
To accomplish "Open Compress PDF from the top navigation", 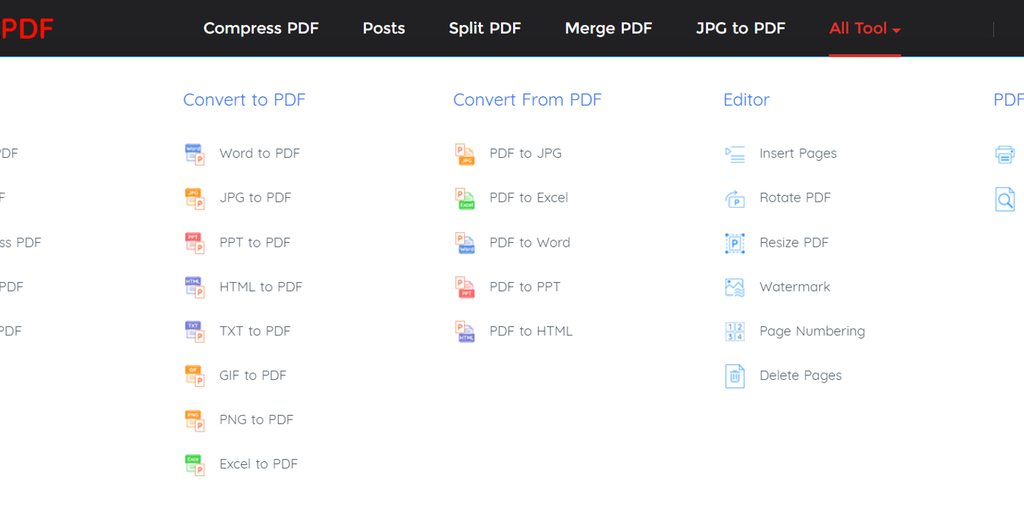I will (x=261, y=28).
